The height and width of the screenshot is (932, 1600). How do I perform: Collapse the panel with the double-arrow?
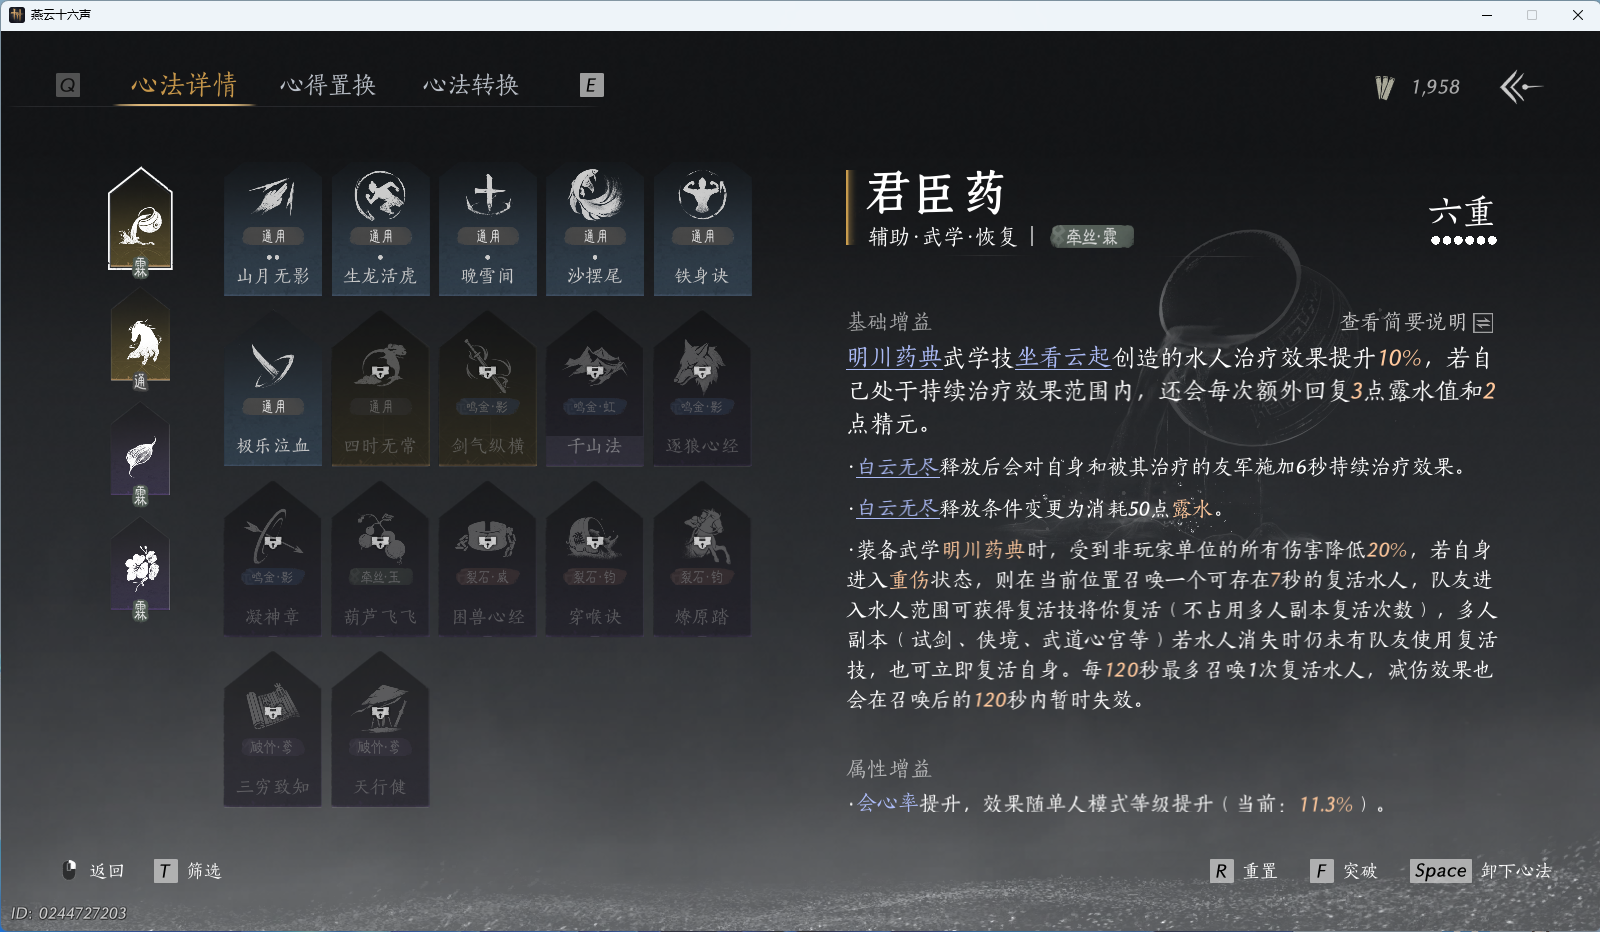point(1522,88)
